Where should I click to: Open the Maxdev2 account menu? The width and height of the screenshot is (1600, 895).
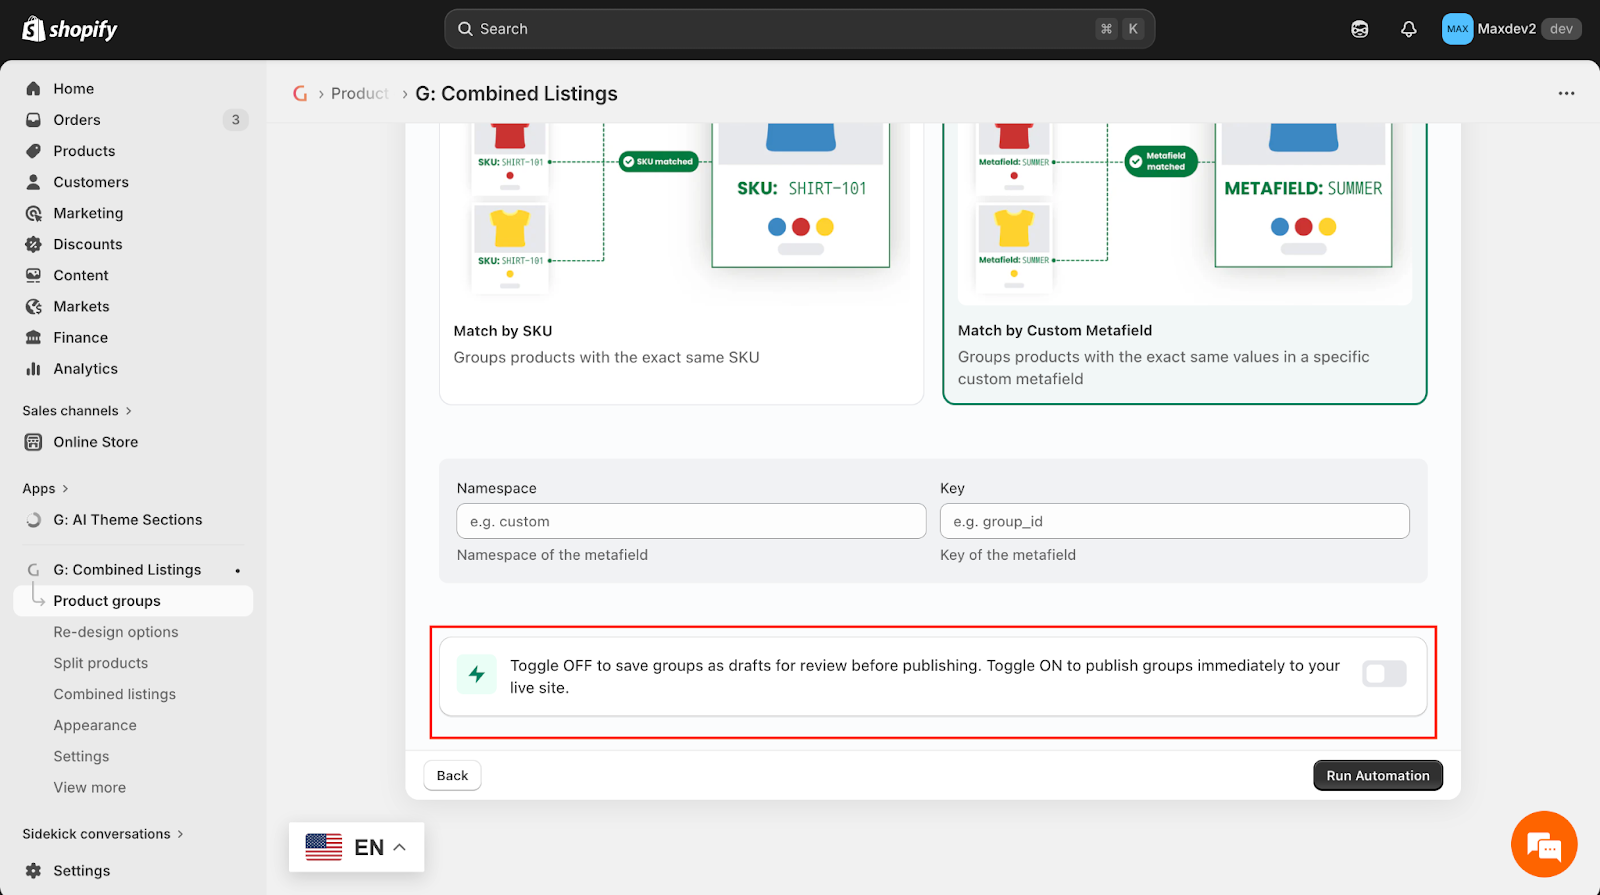click(1511, 29)
